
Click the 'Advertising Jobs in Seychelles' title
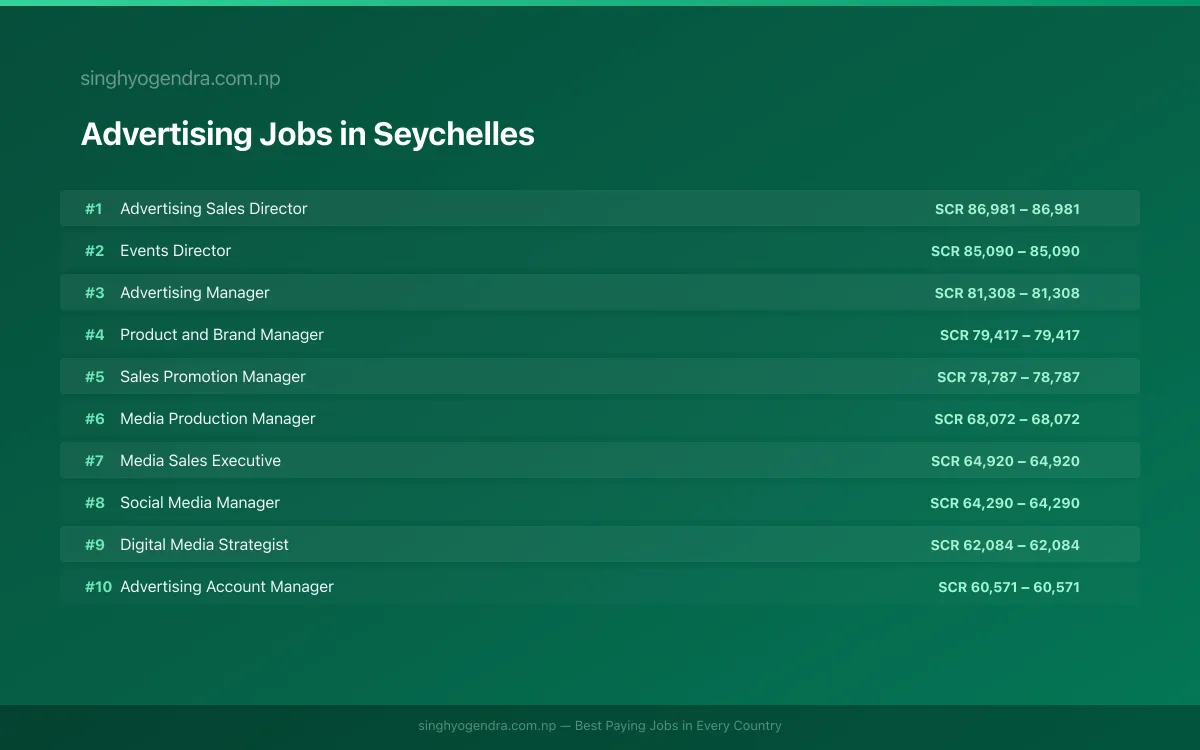pos(308,134)
